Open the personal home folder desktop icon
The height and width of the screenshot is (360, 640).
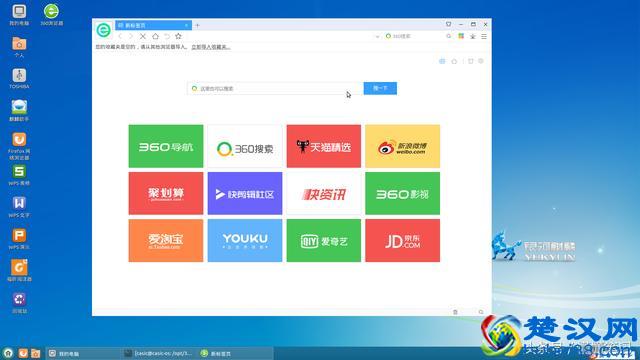coord(19,47)
